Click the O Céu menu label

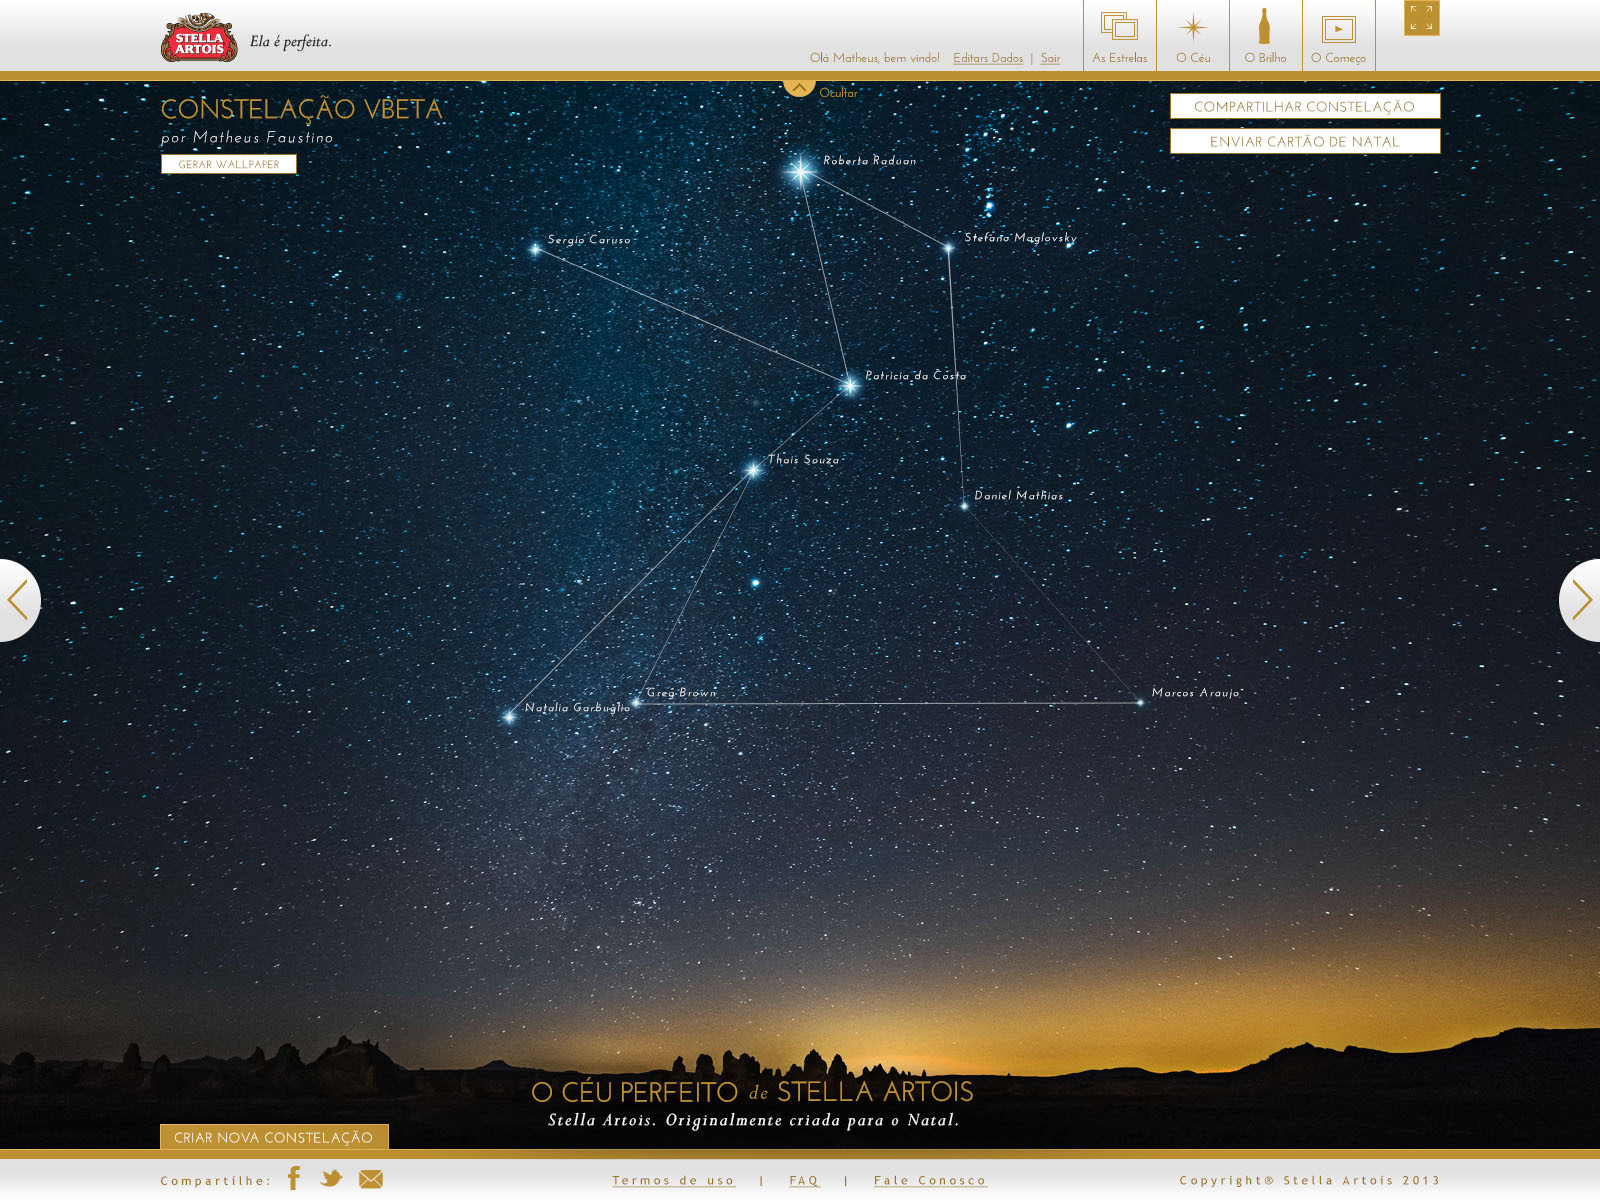click(1193, 58)
